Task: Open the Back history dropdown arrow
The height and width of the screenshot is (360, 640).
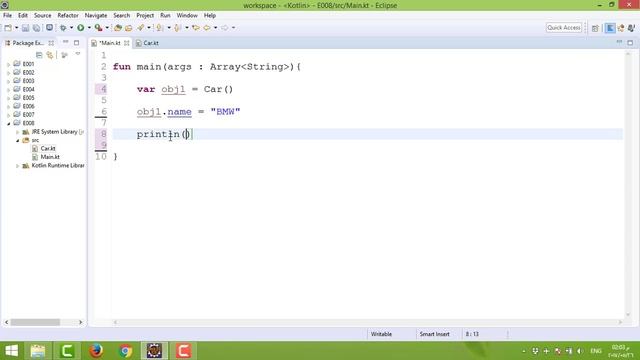Action: [x=216, y=28]
